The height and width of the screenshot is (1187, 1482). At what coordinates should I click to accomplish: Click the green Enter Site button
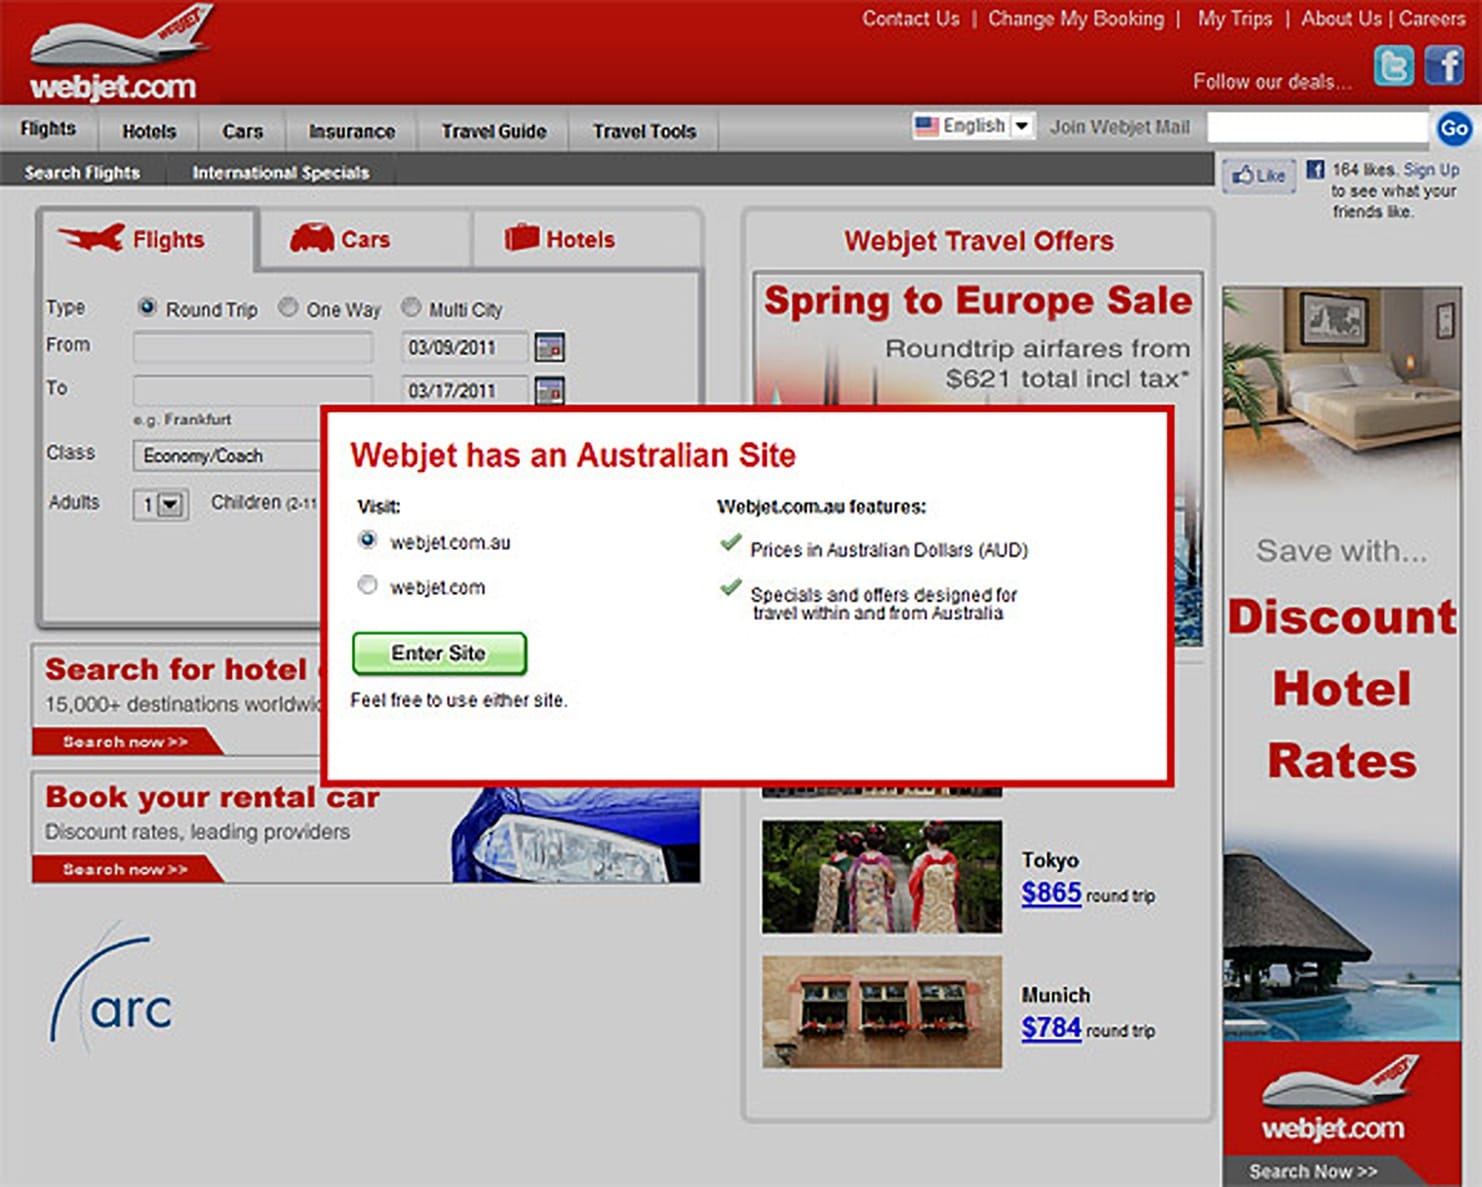click(439, 653)
